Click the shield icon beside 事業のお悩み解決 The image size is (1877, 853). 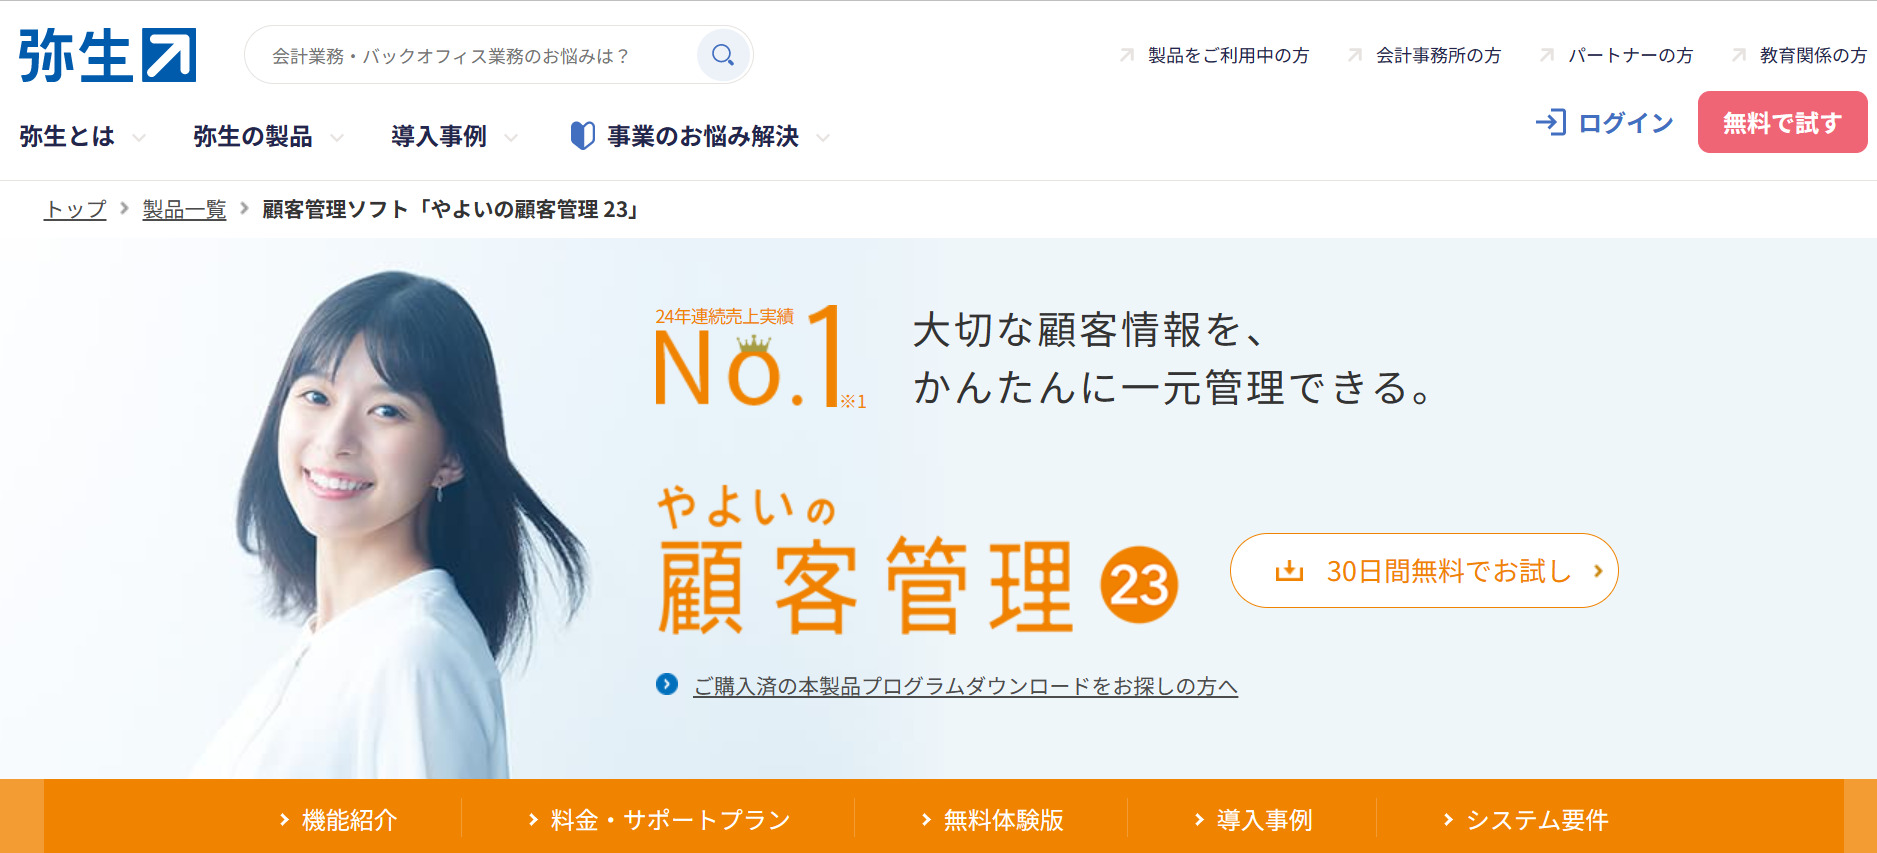582,135
